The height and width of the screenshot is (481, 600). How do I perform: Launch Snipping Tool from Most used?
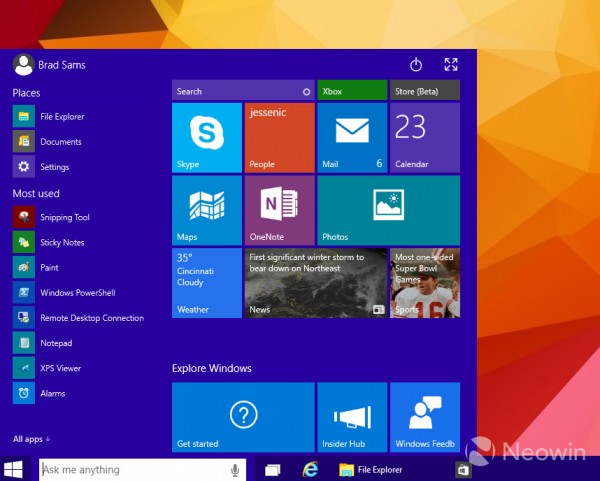tap(64, 217)
